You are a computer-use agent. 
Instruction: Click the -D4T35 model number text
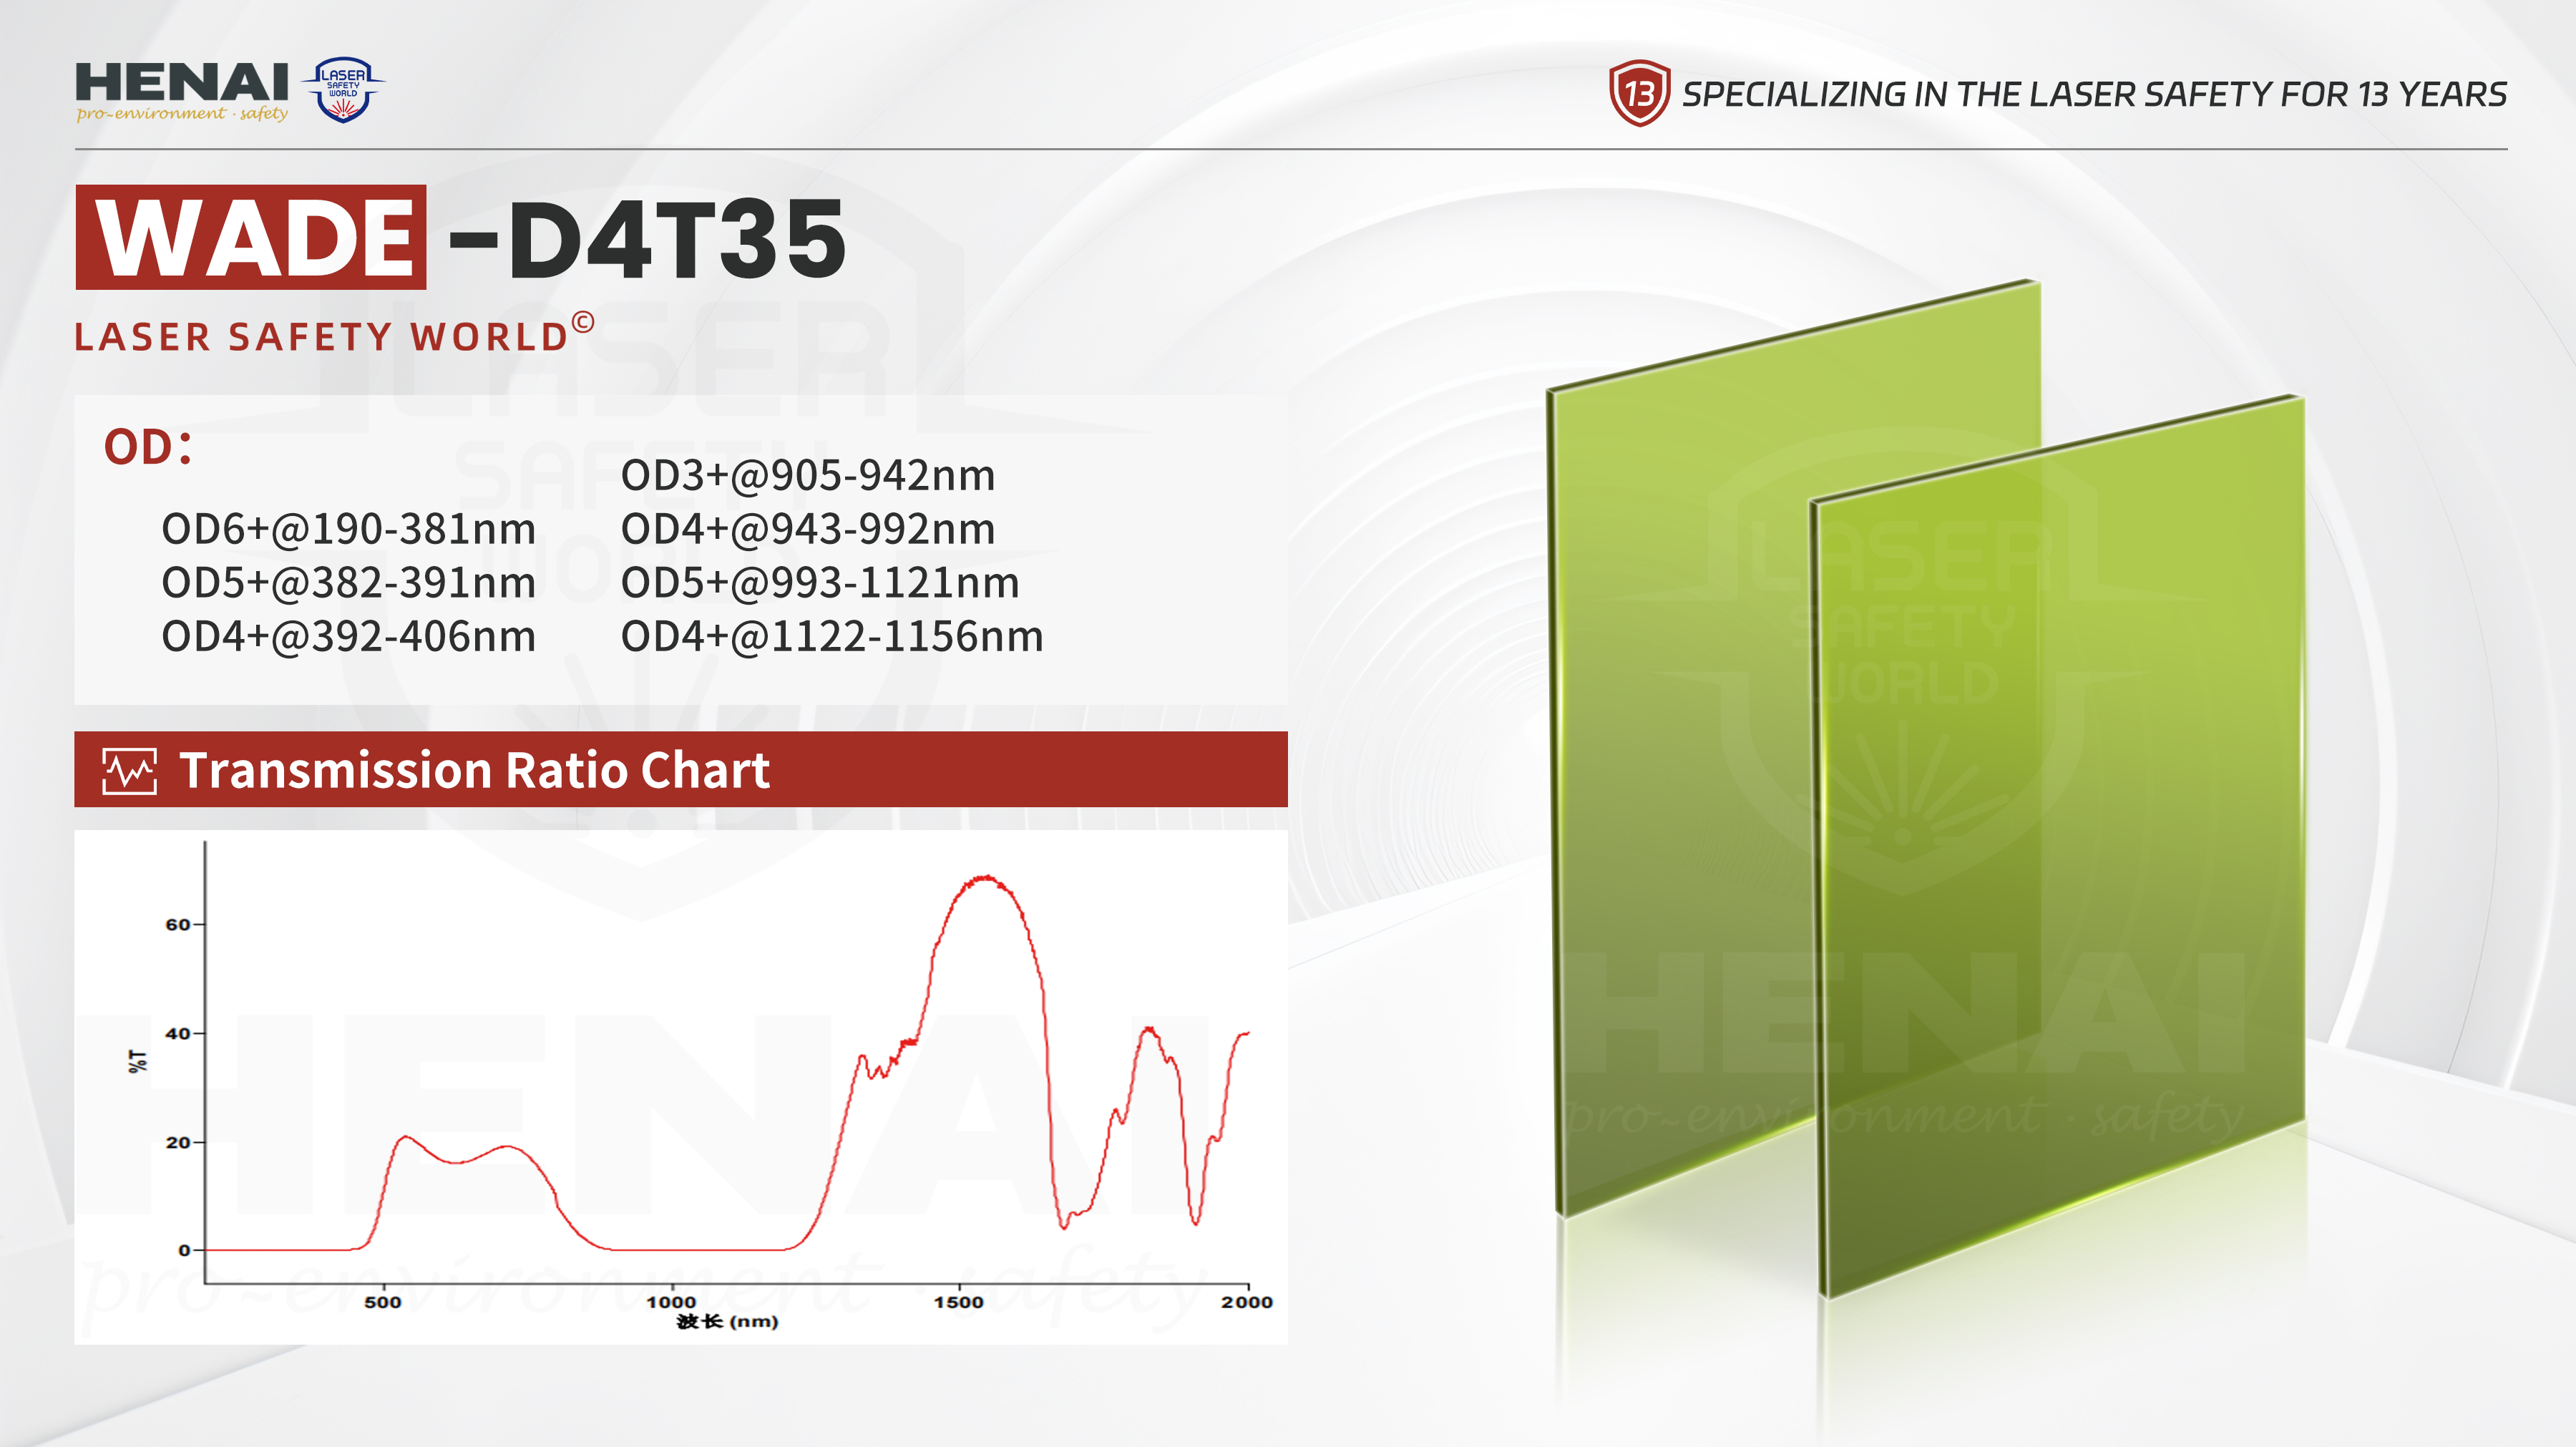(647, 240)
